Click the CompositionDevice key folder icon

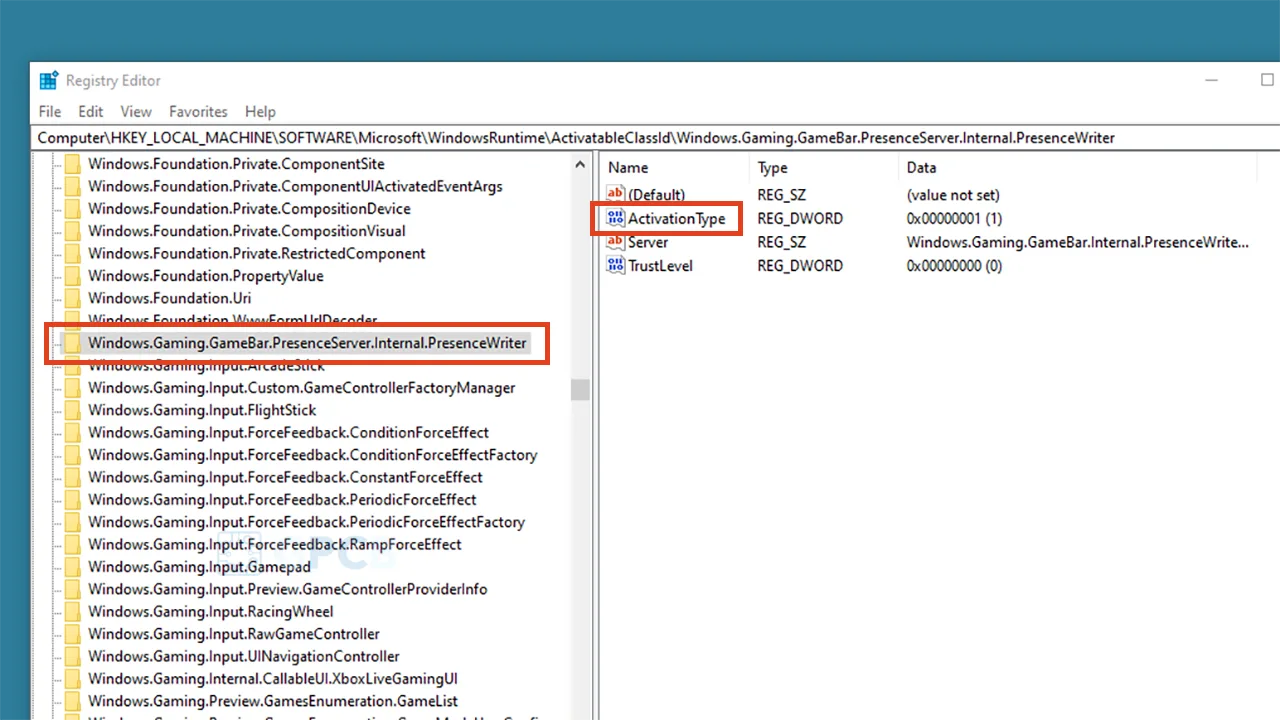point(72,209)
